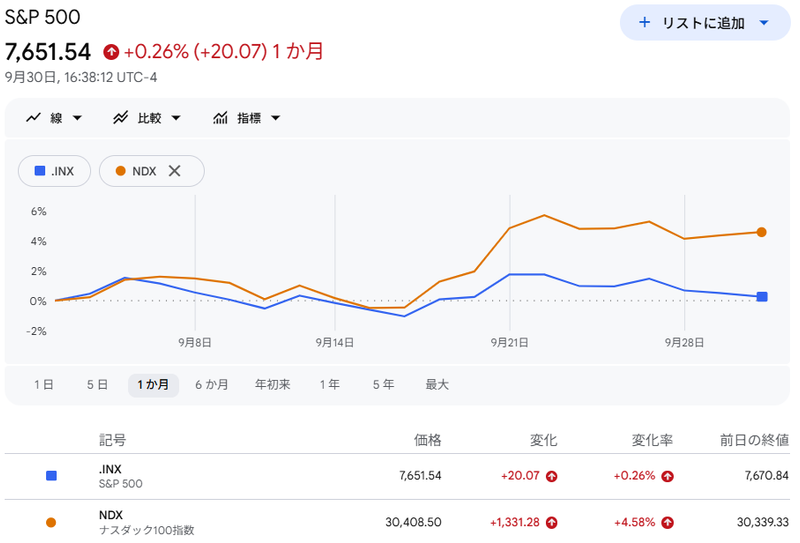Click the .INX symbol in table

pyautogui.click(x=110, y=469)
